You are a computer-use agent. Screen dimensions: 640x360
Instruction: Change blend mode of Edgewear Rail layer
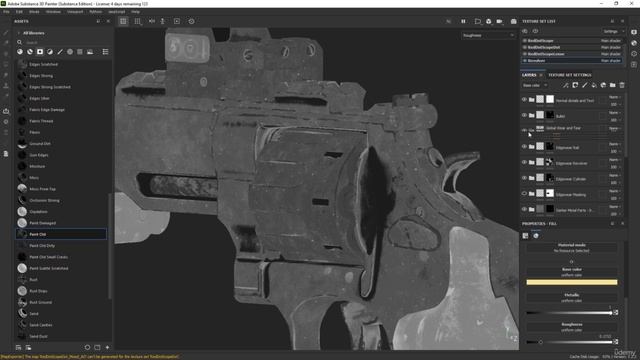615,144
